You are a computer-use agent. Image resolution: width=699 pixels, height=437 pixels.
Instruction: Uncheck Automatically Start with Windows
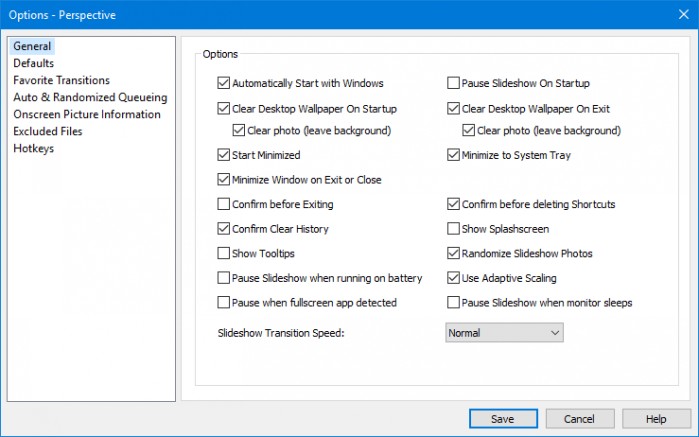pyautogui.click(x=223, y=83)
